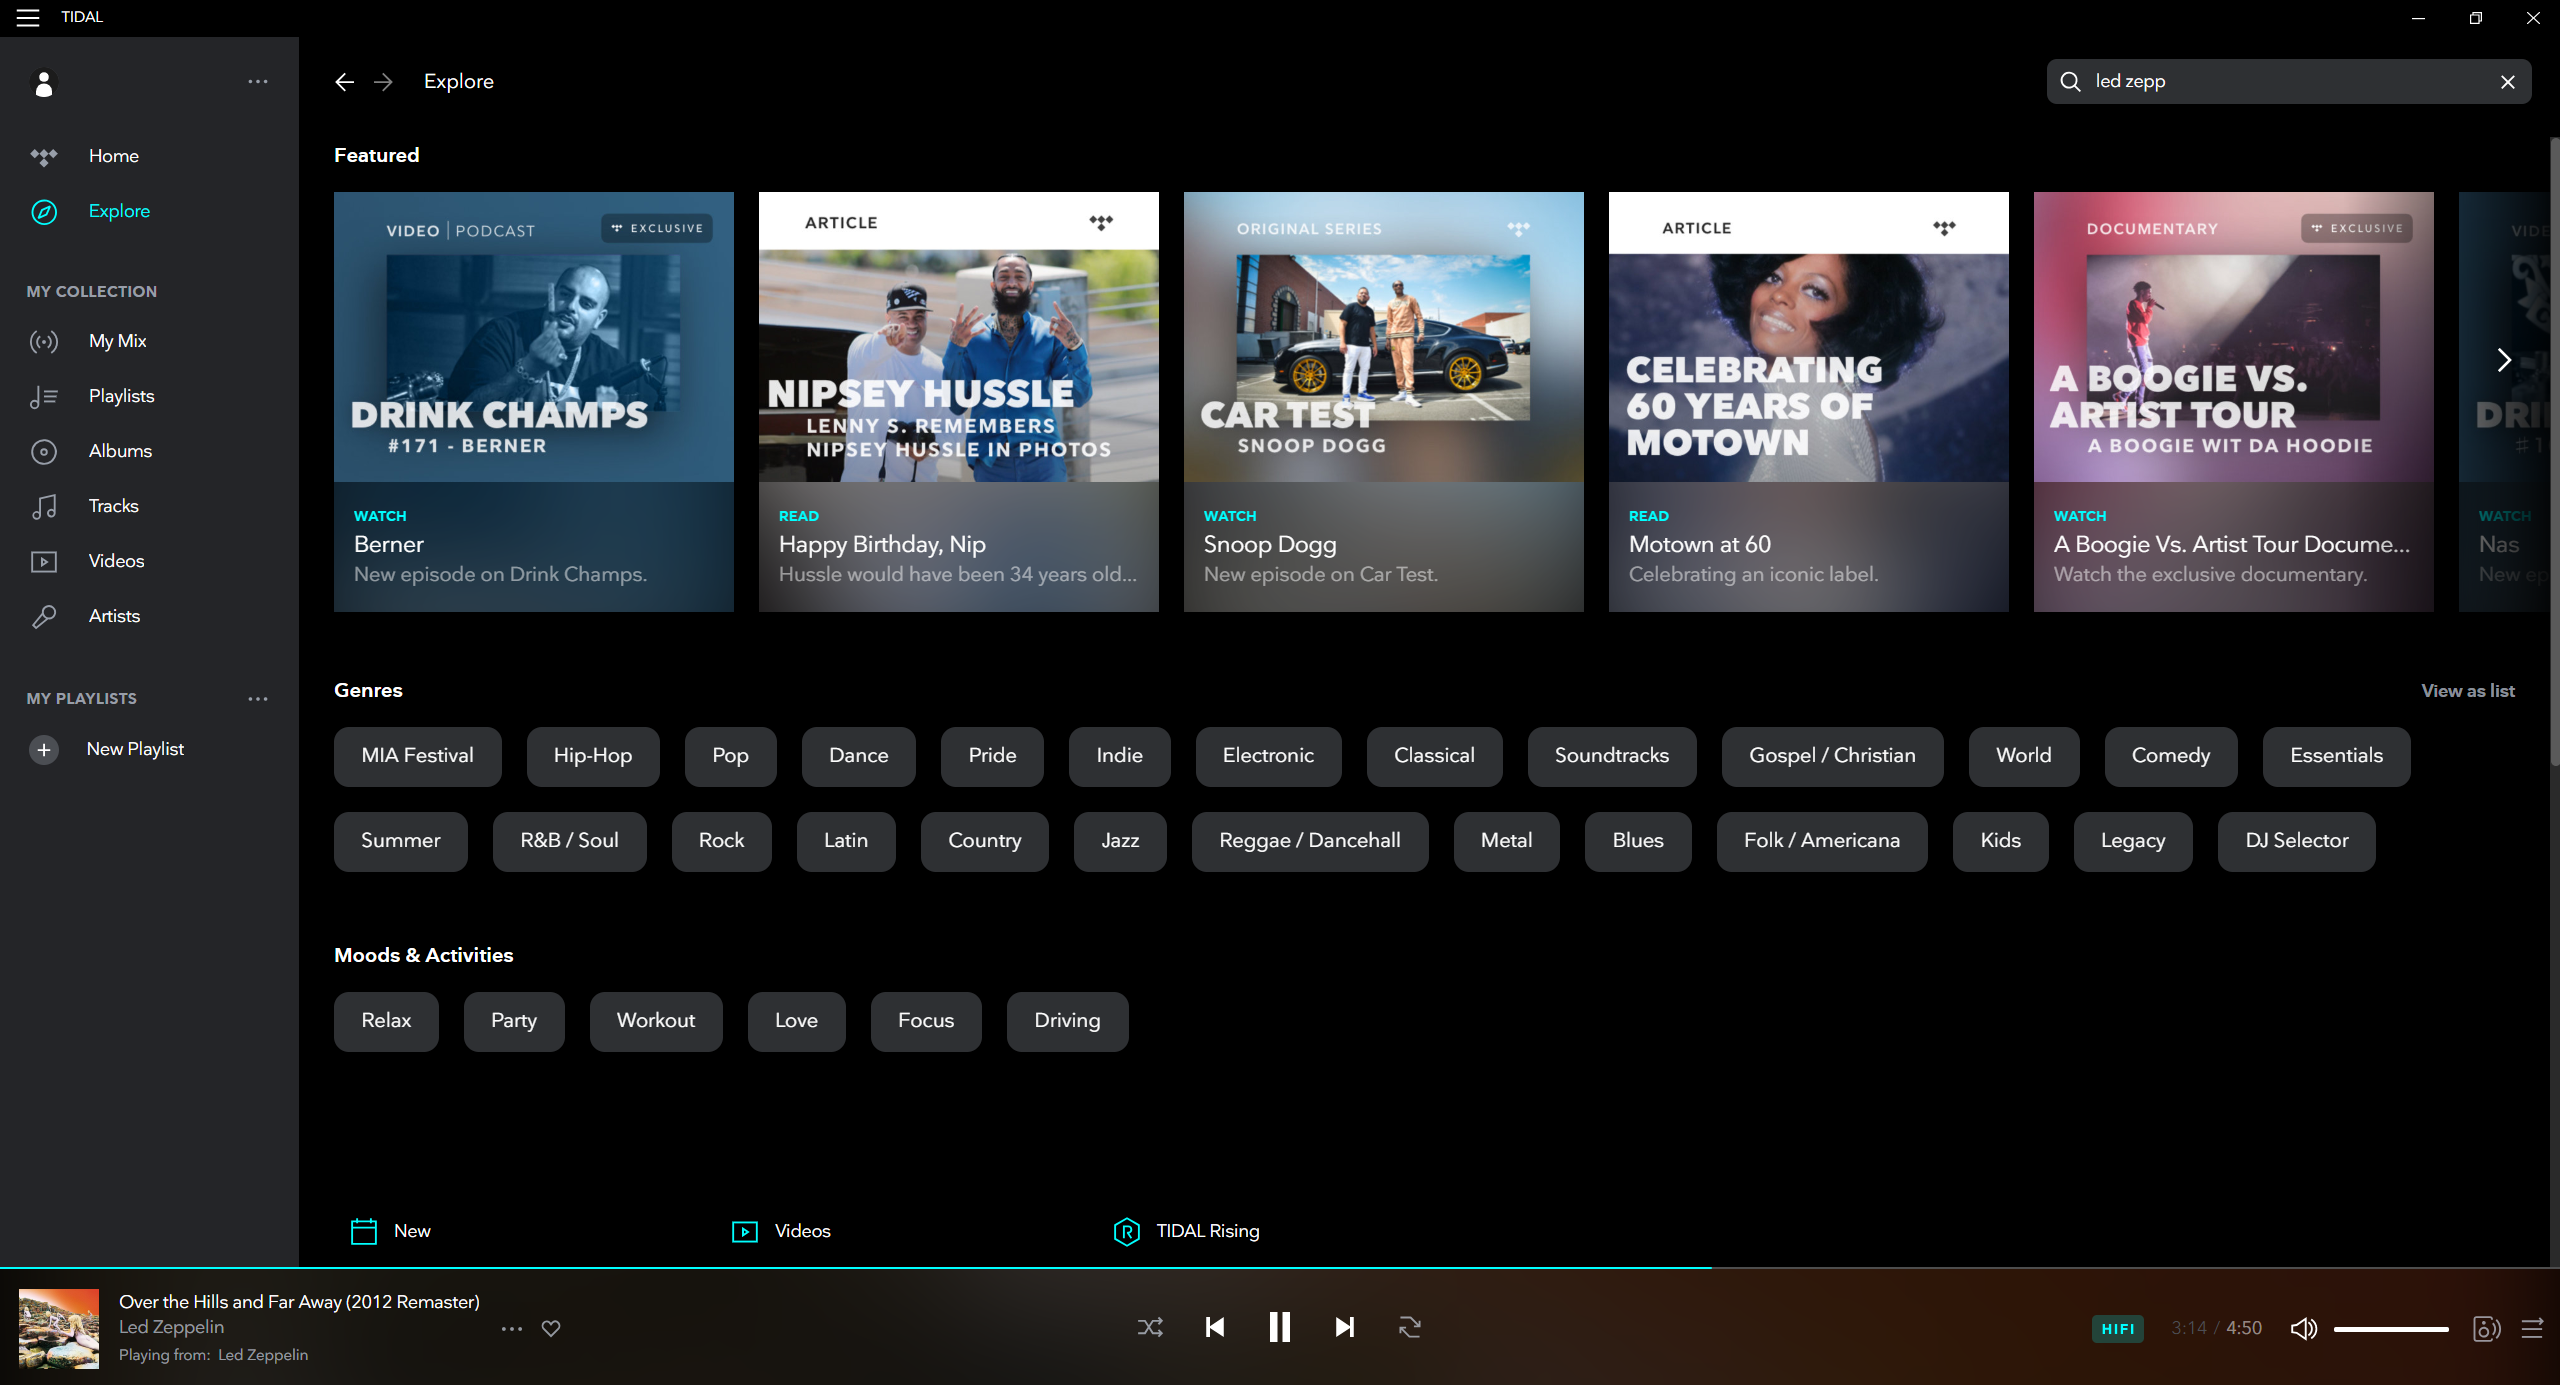
Task: Mute the volume speaker icon
Action: pyautogui.click(x=2303, y=1328)
